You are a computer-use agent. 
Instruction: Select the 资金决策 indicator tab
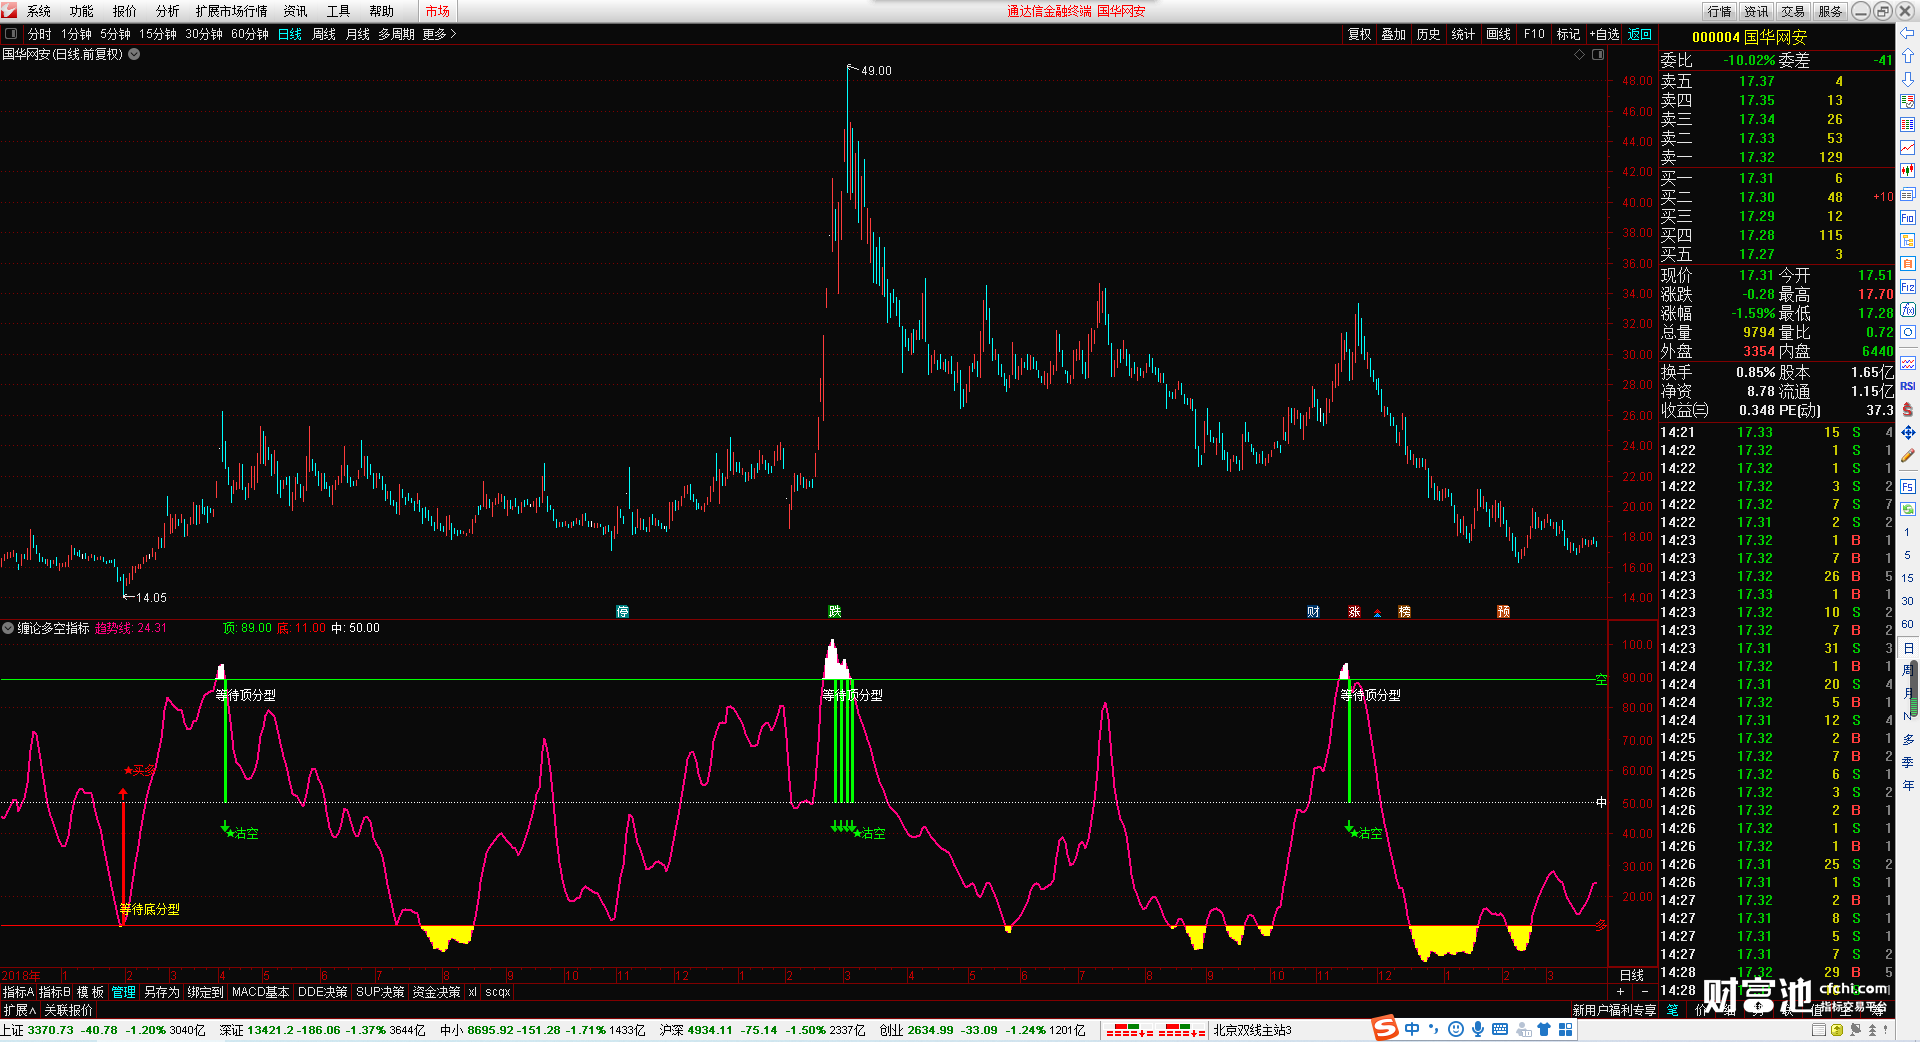[x=436, y=992]
